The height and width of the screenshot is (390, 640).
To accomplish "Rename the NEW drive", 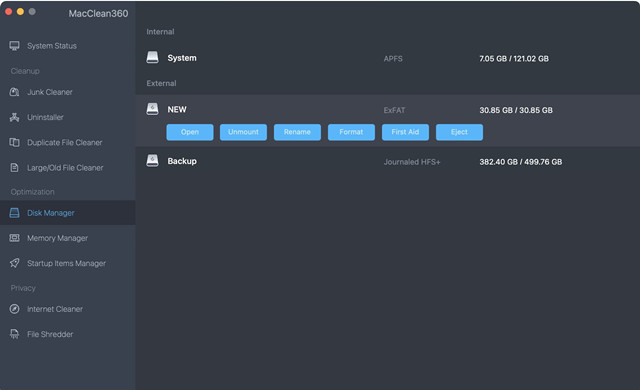I will point(297,132).
